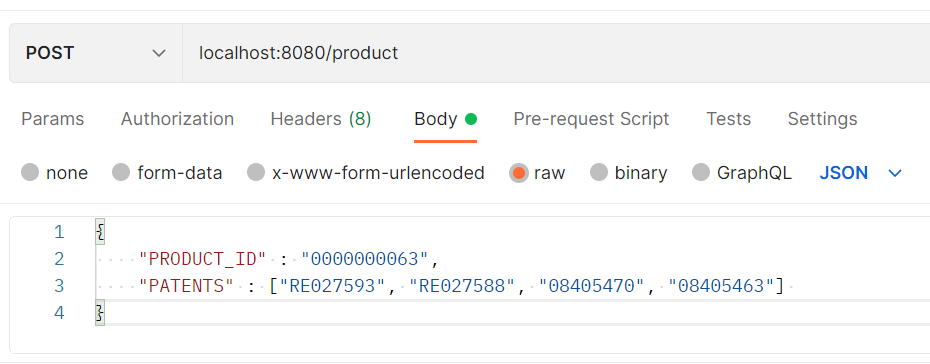Image resolution: width=930 pixels, height=364 pixels.
Task: Open the Settings tab
Action: [822, 119]
